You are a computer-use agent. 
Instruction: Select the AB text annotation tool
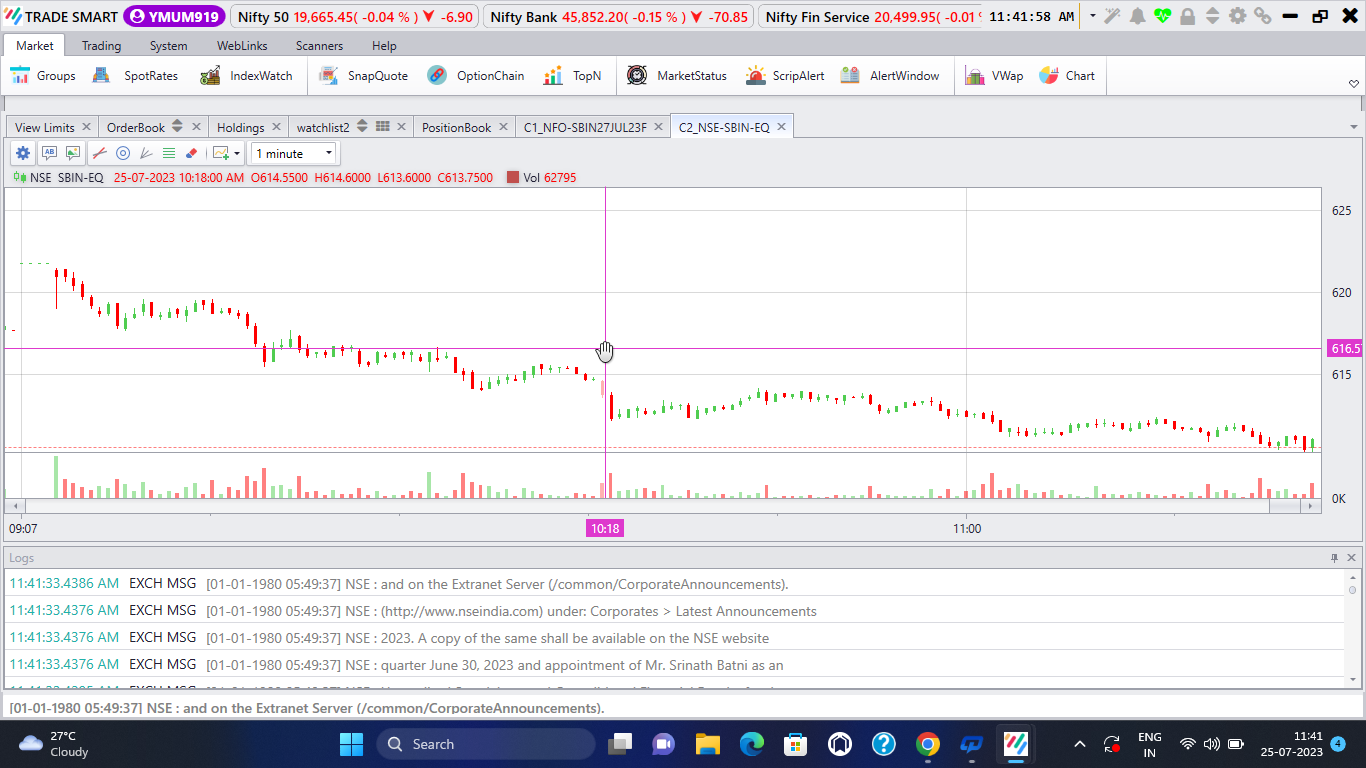click(49, 153)
